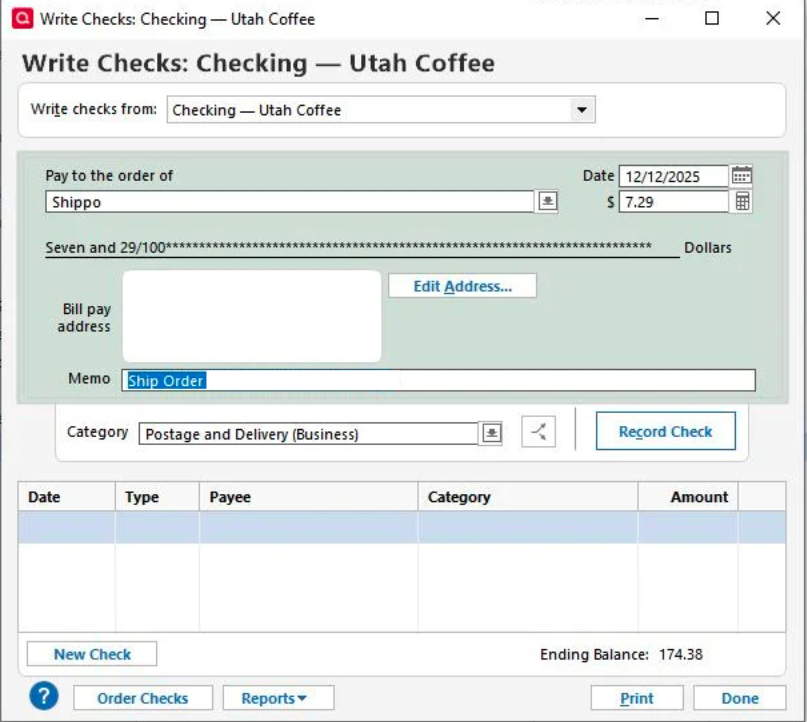This screenshot has height=722, width=807.
Task: Click the Amount column header
Action: (x=688, y=497)
